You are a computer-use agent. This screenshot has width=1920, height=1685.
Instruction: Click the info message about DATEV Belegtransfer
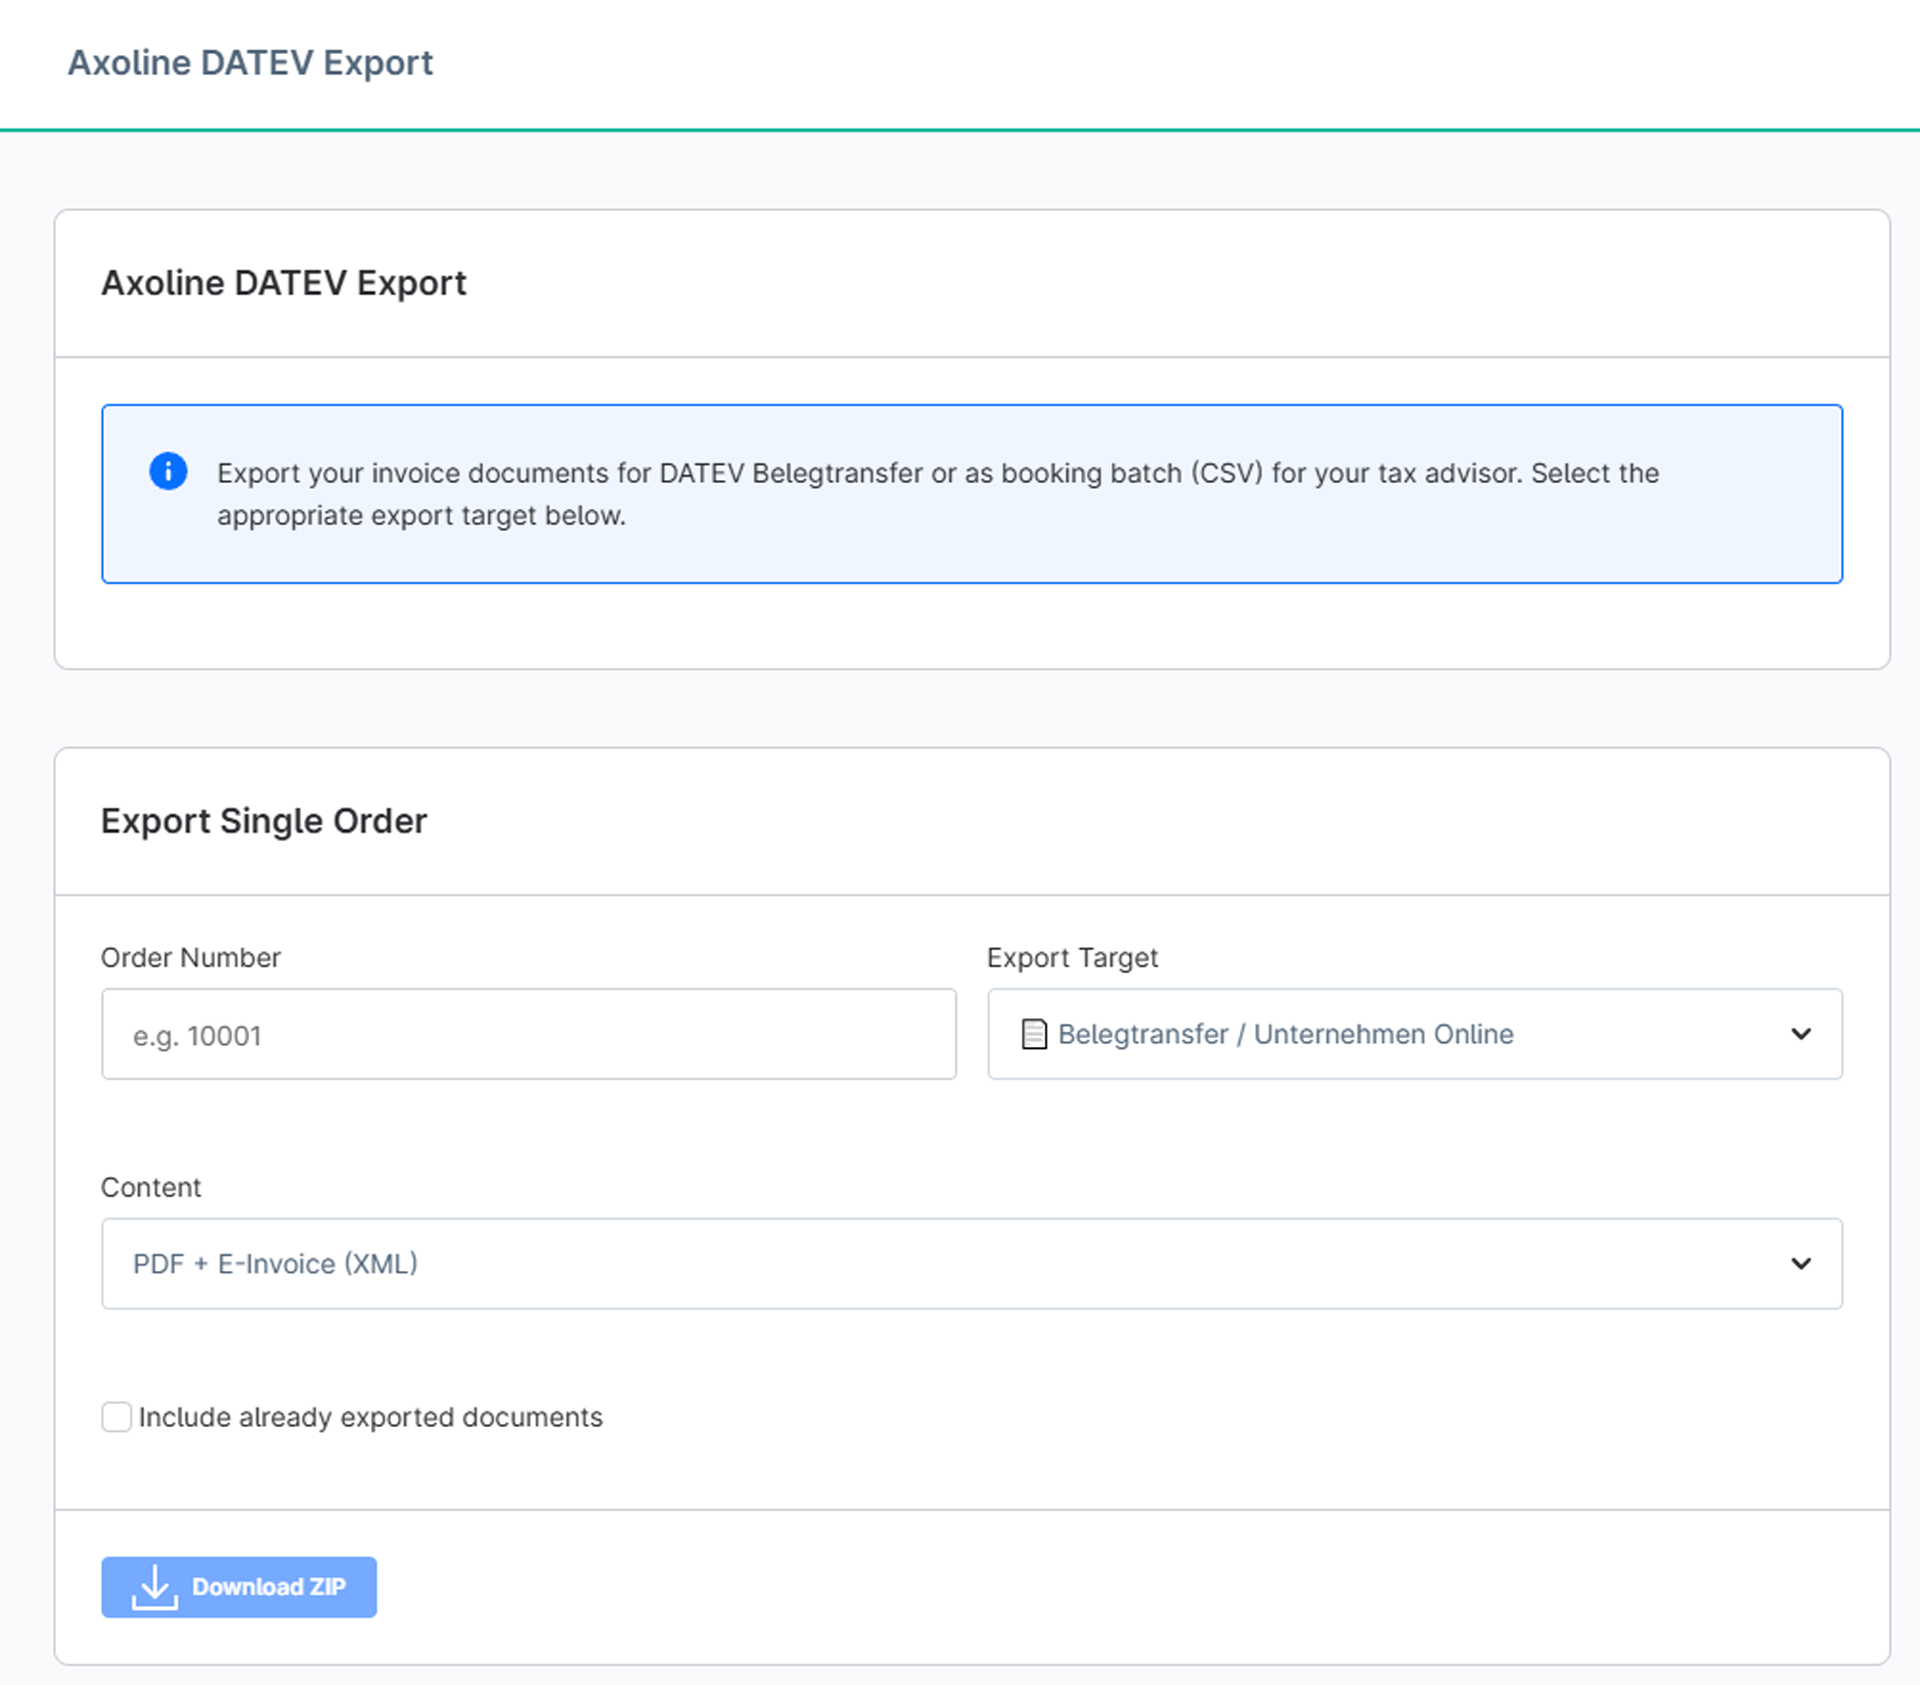point(938,494)
